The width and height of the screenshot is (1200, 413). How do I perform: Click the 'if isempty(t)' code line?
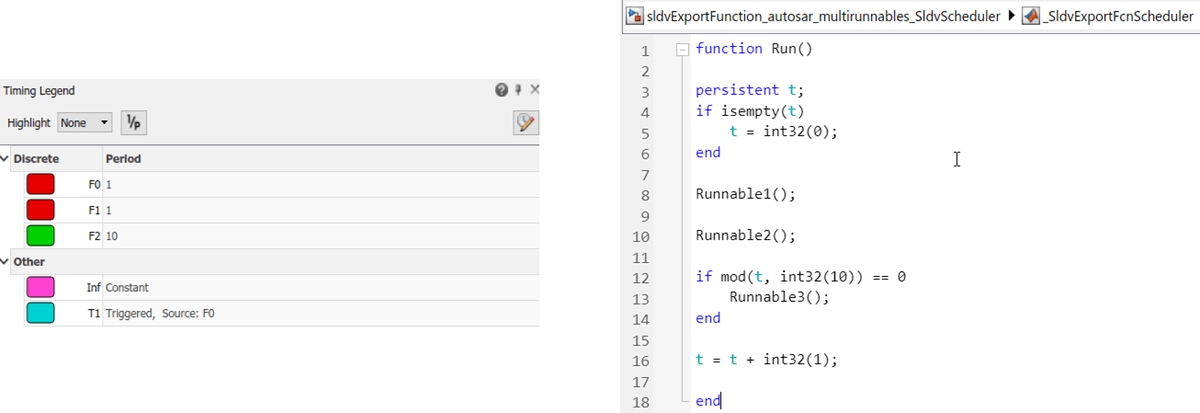(x=749, y=111)
